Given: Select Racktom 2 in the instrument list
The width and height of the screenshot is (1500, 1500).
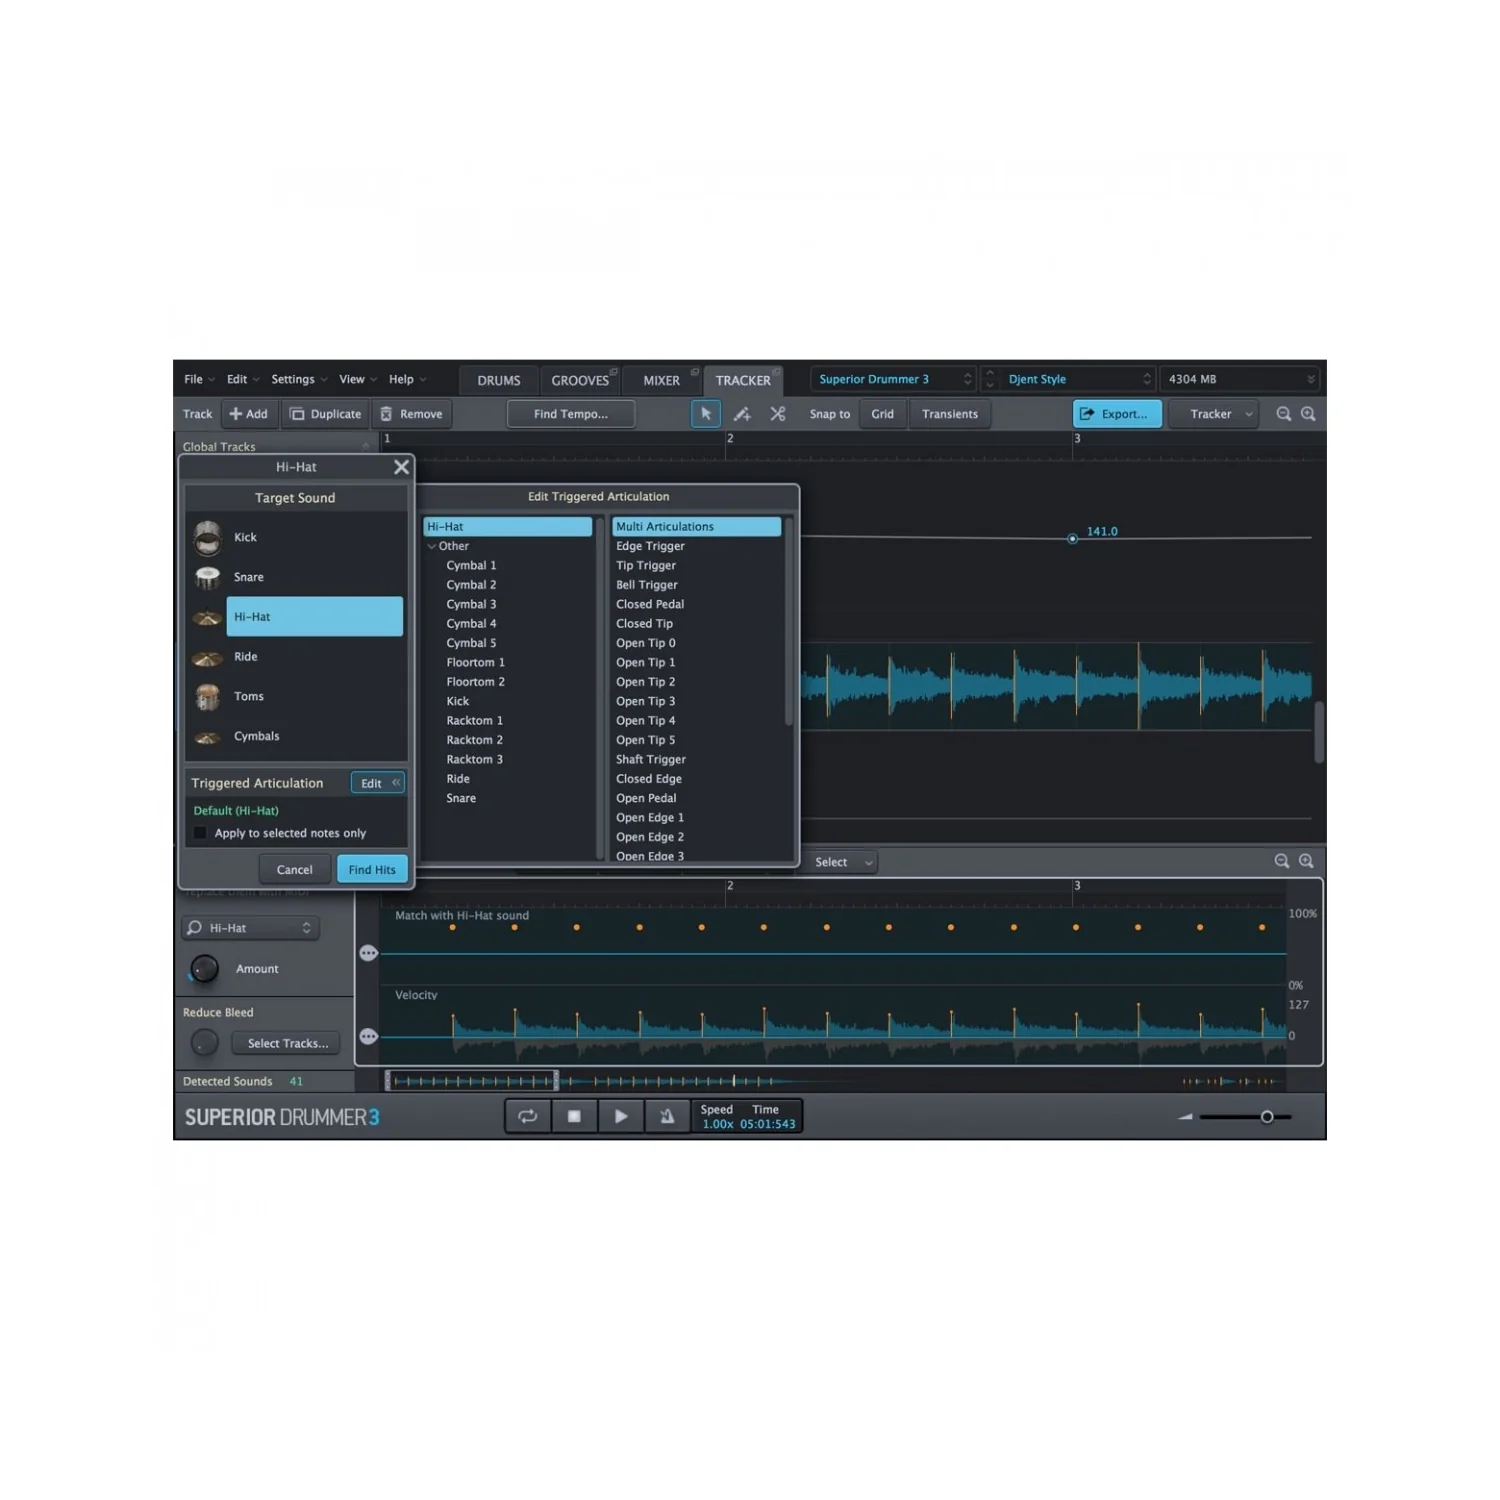Looking at the screenshot, I should [x=508, y=740].
